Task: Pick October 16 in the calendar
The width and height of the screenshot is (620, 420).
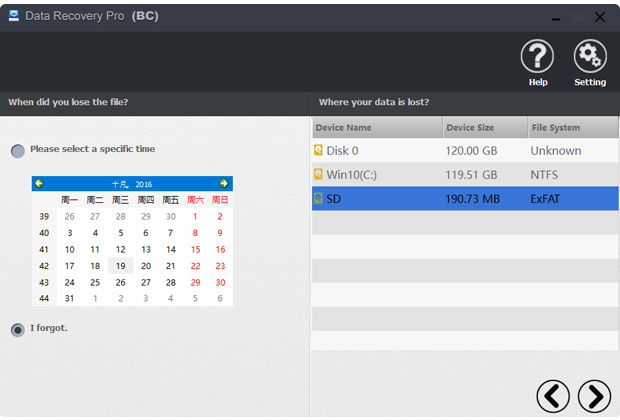Action: point(220,249)
